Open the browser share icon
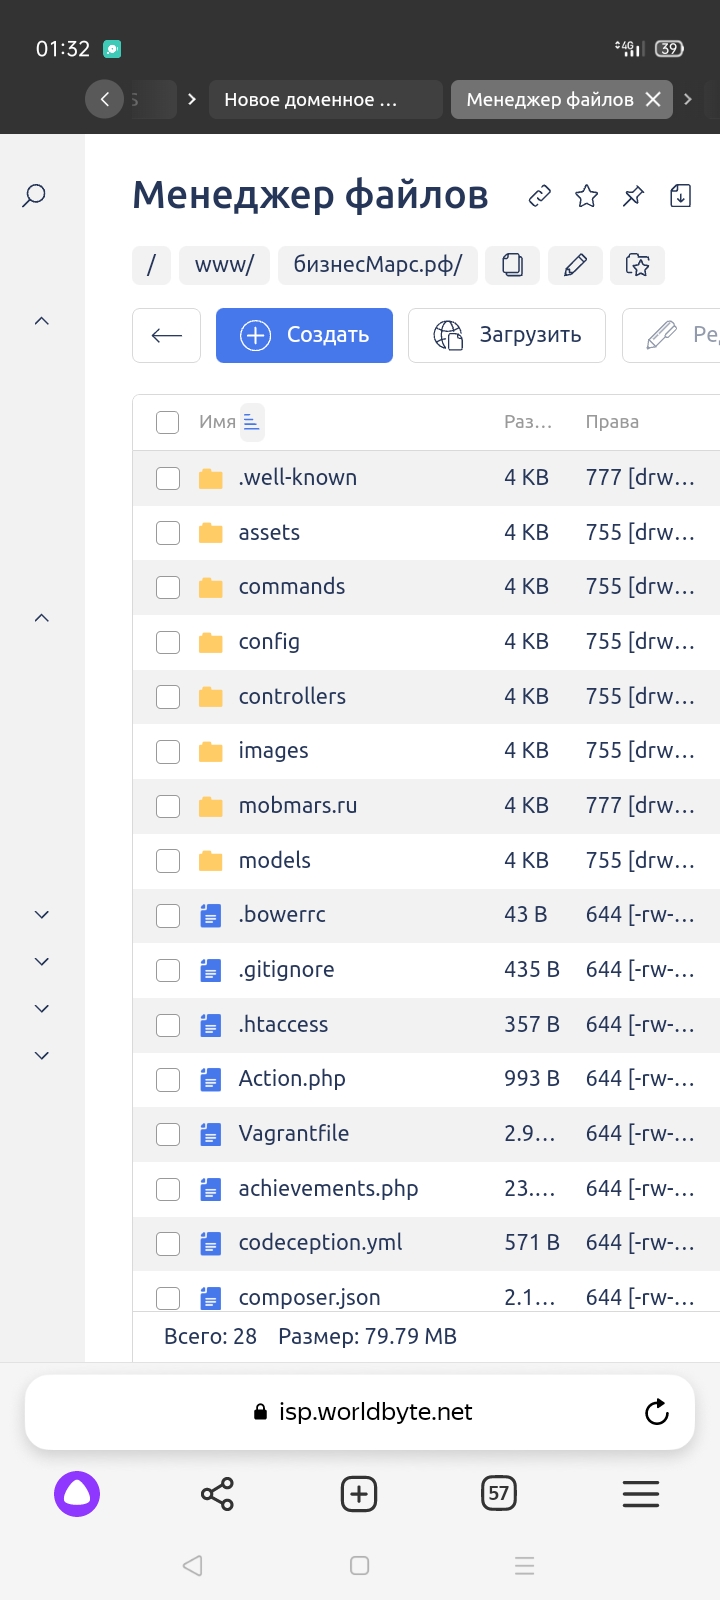The width and height of the screenshot is (720, 1600). pyautogui.click(x=217, y=1494)
